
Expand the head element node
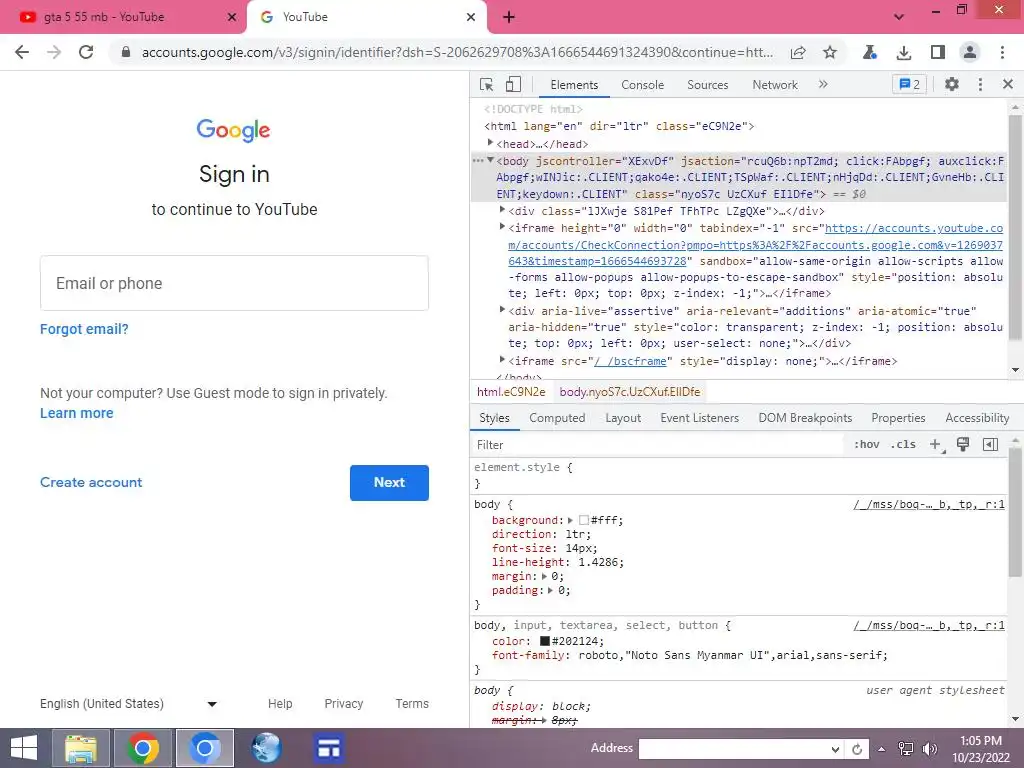490,143
